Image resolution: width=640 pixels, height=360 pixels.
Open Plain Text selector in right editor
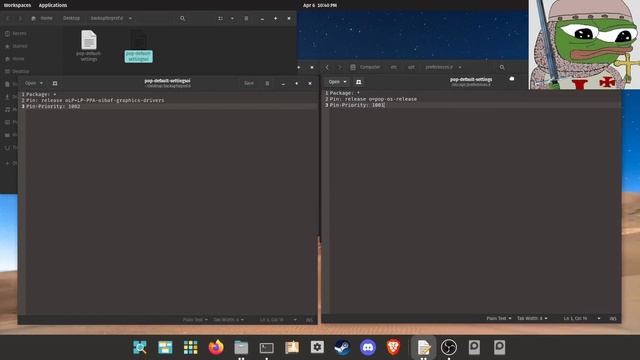click(499, 318)
